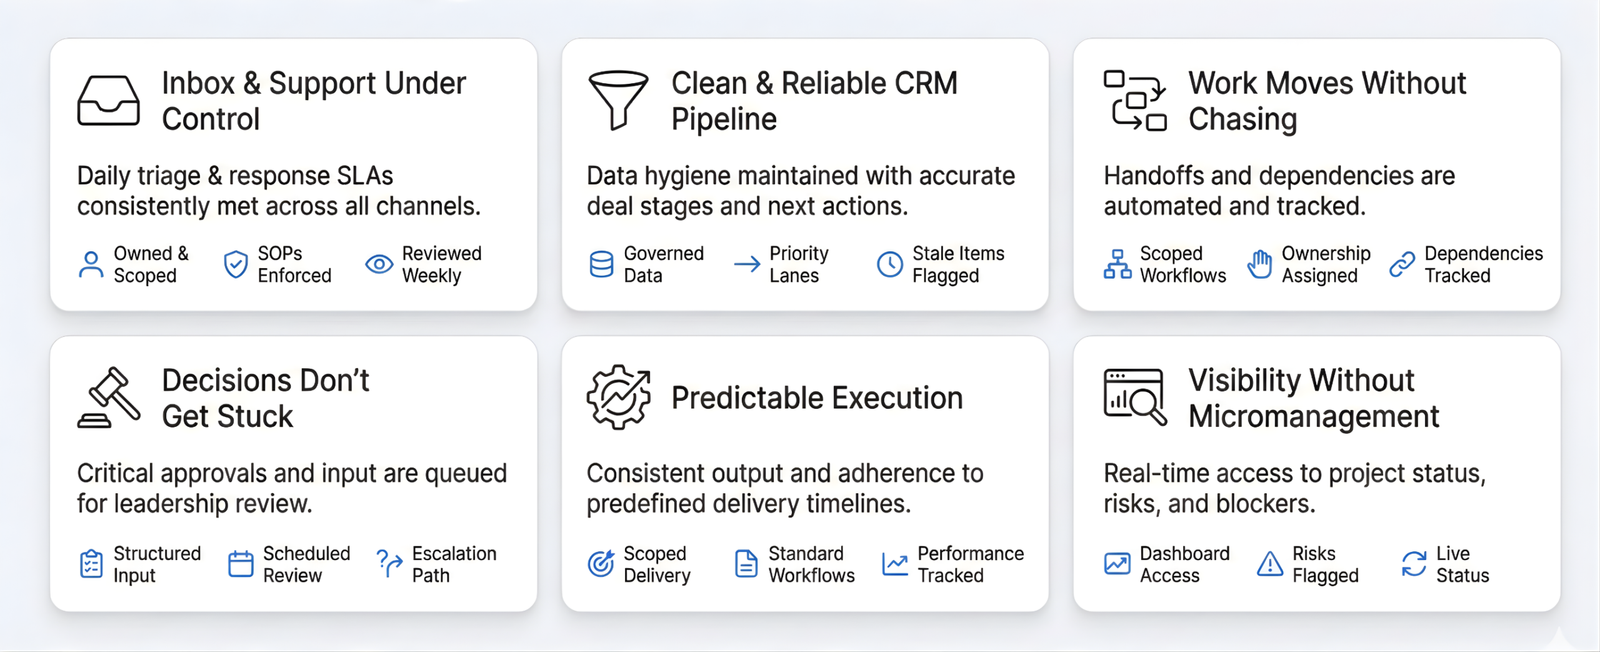Click the CRM pipeline funnel icon
This screenshot has height=652, width=1600.
(x=618, y=100)
